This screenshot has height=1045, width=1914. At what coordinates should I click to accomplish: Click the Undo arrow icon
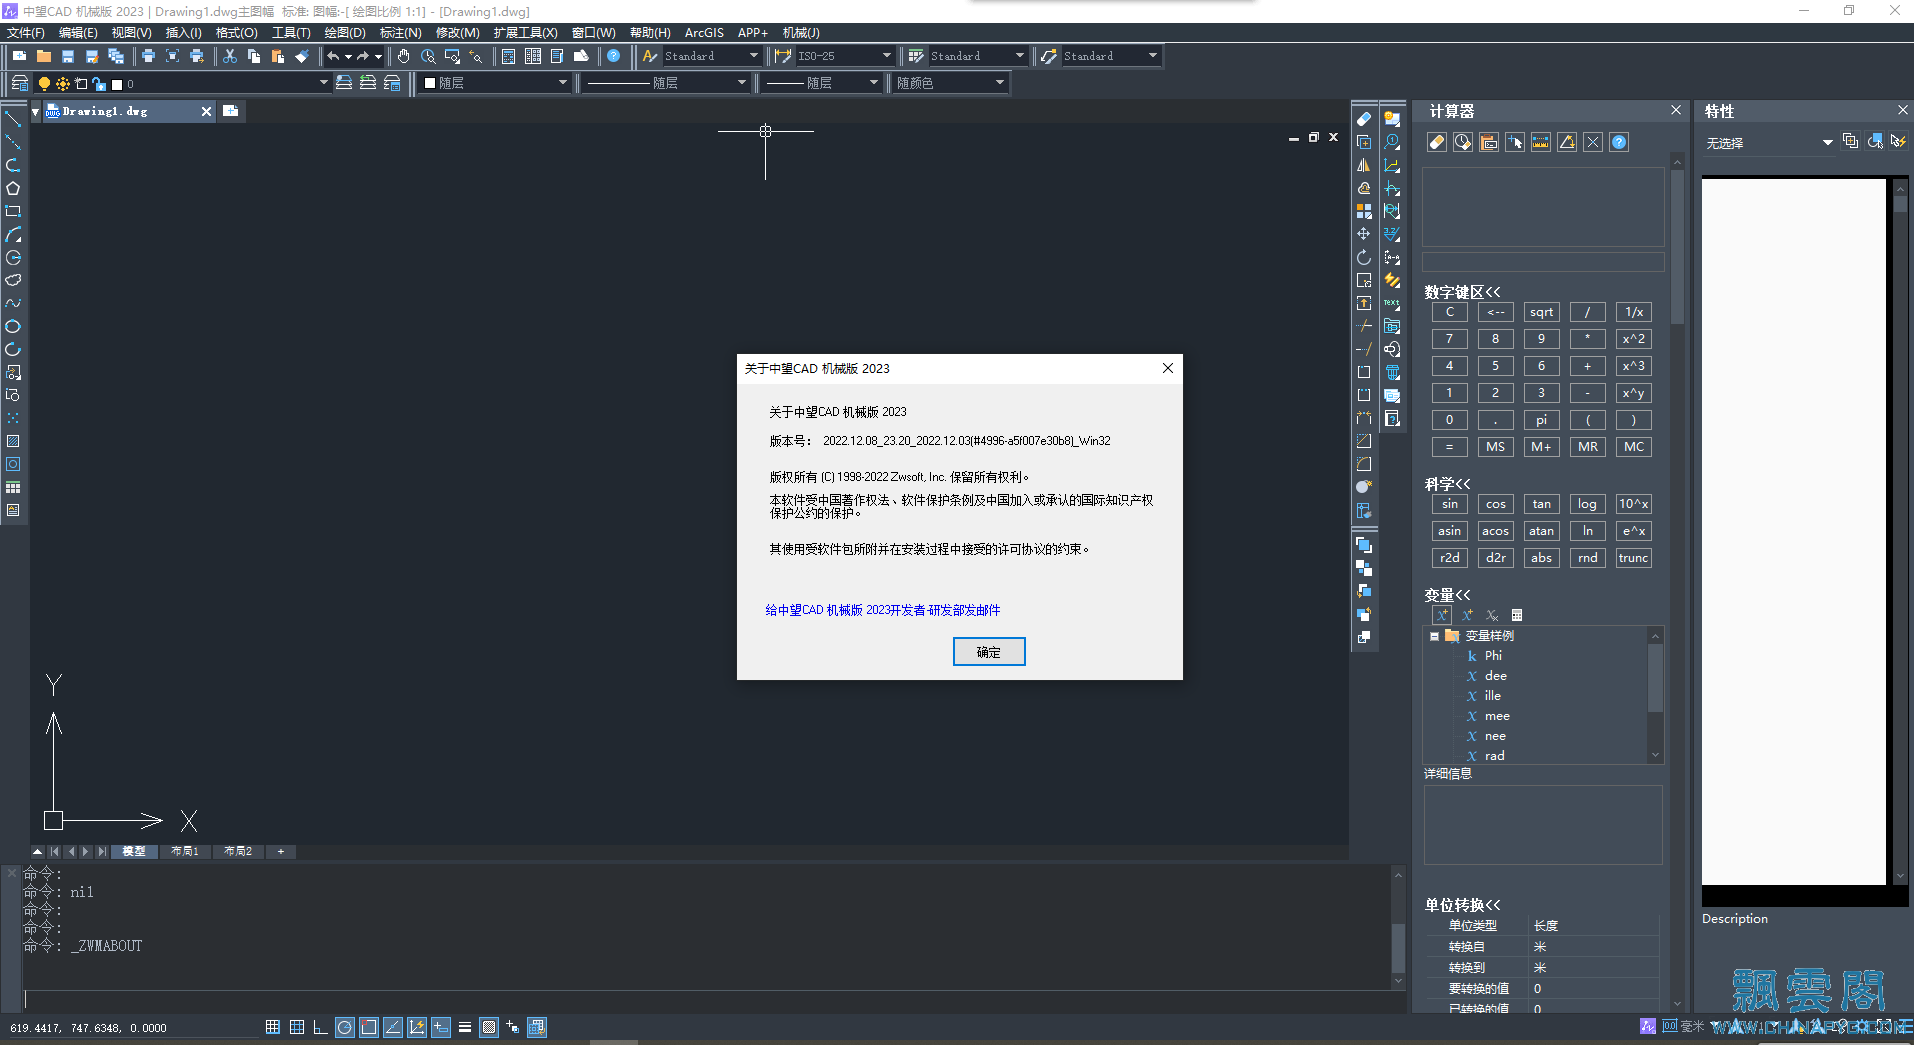[x=333, y=56]
